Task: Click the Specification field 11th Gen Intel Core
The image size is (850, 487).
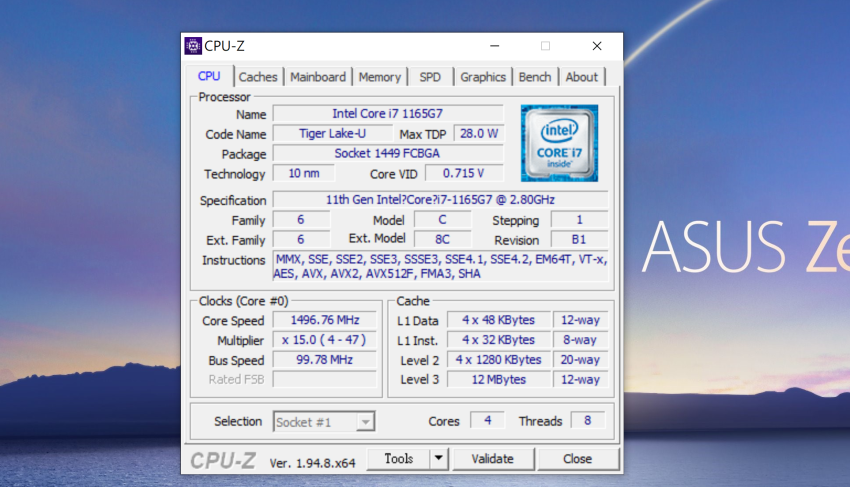Action: tap(440, 200)
